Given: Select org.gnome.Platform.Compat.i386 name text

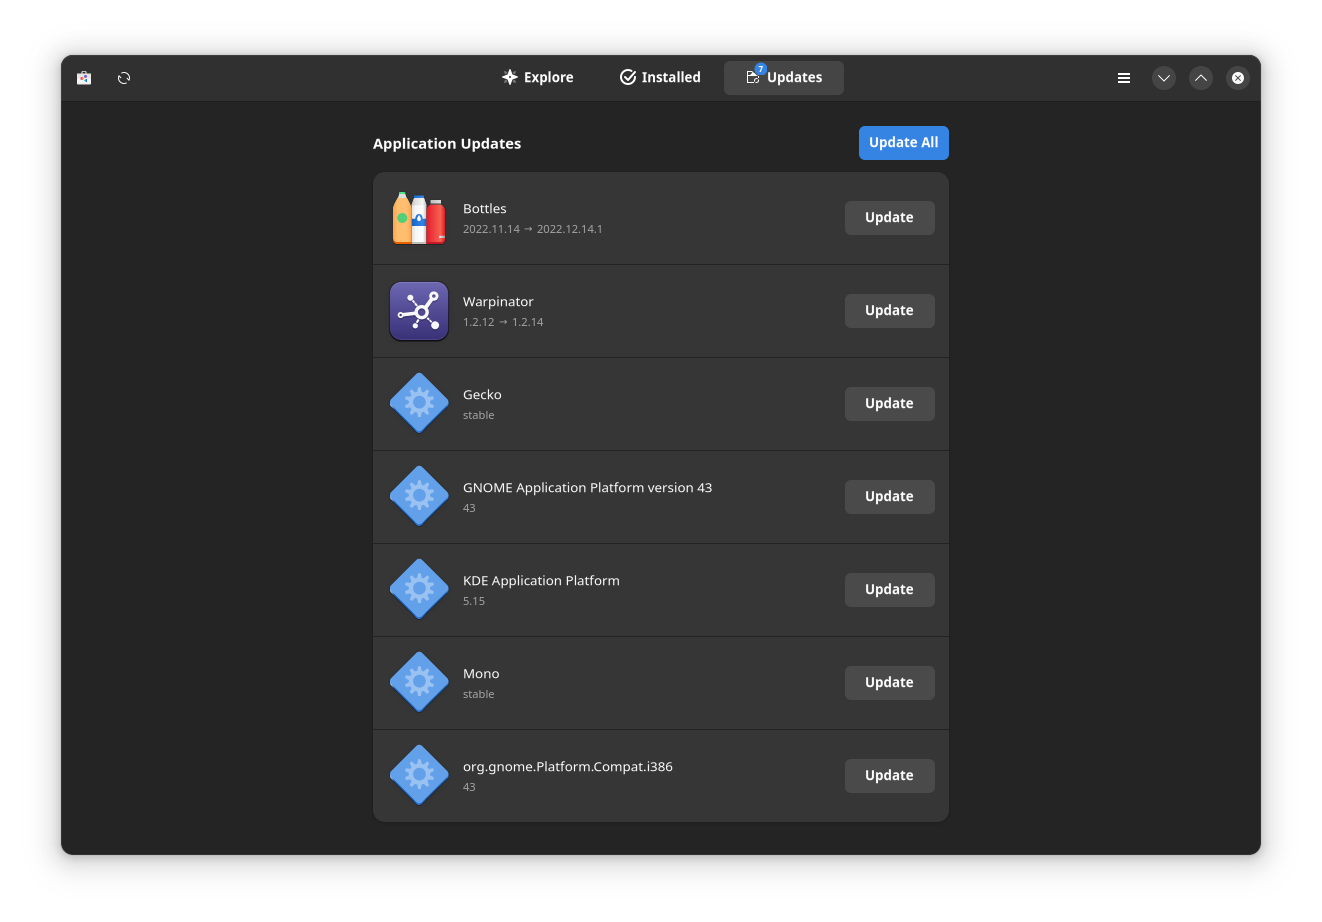Looking at the screenshot, I should click(x=568, y=767).
